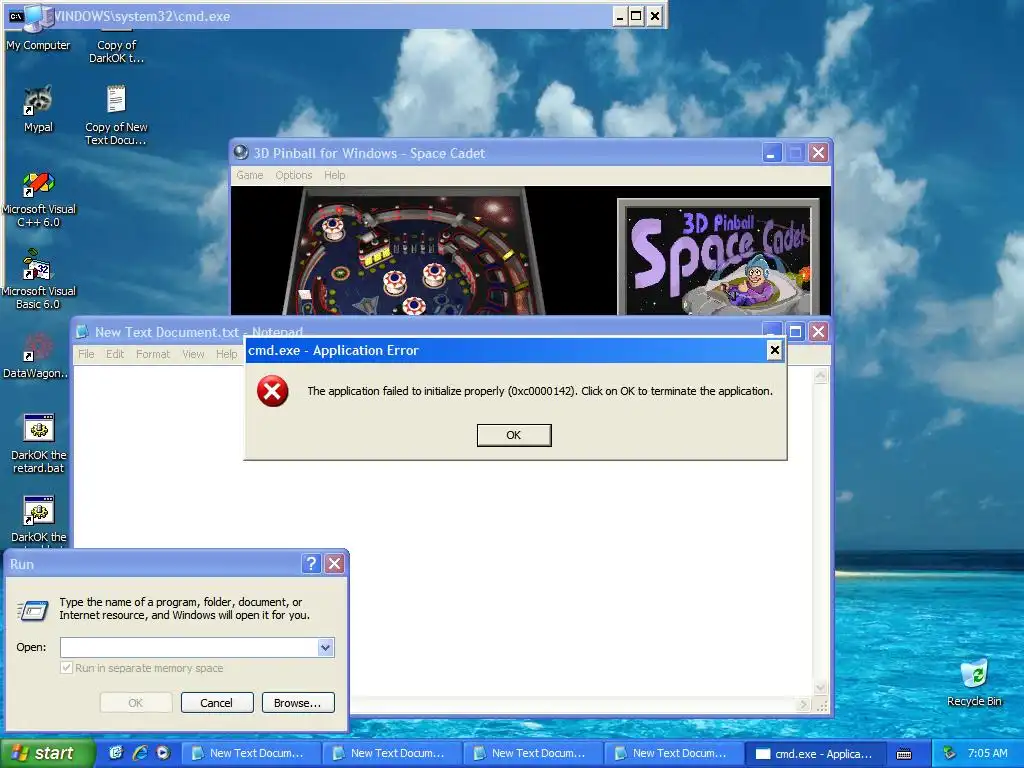
Task: Click the Show Desktop quick launch icon
Action: pyautogui.click(x=116, y=753)
